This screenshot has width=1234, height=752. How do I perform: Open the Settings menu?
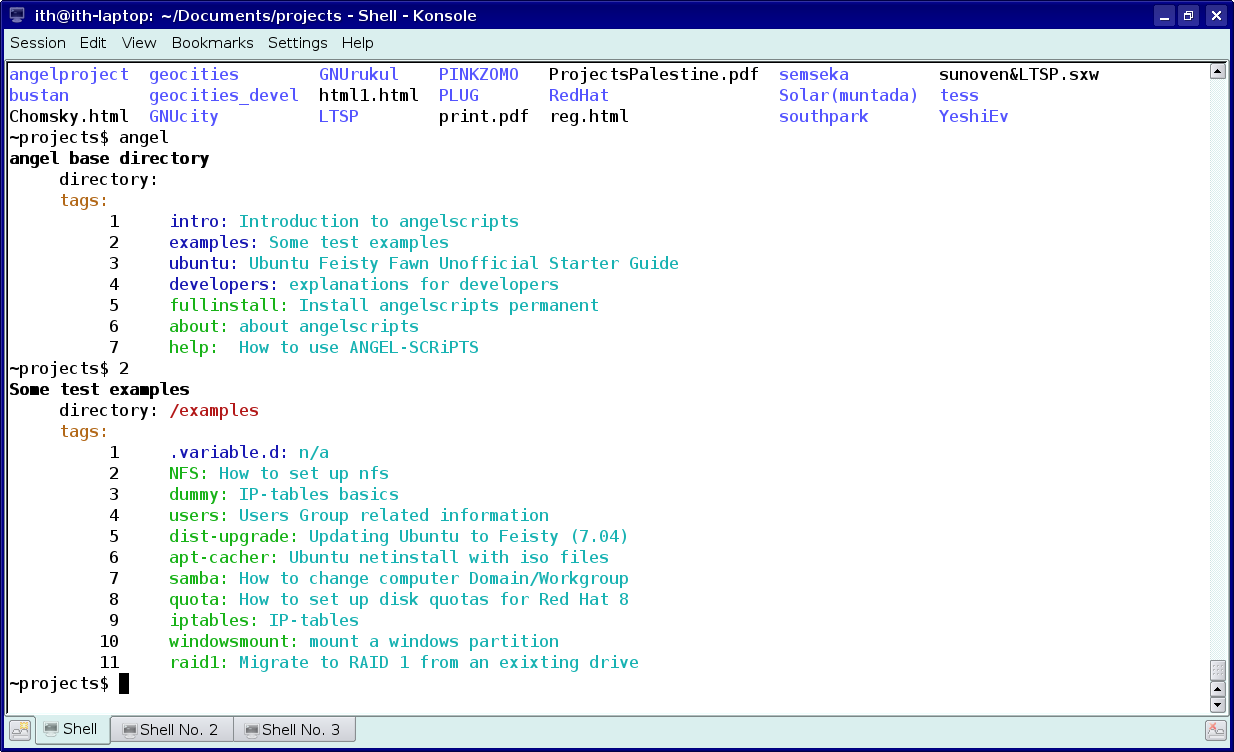(x=297, y=43)
